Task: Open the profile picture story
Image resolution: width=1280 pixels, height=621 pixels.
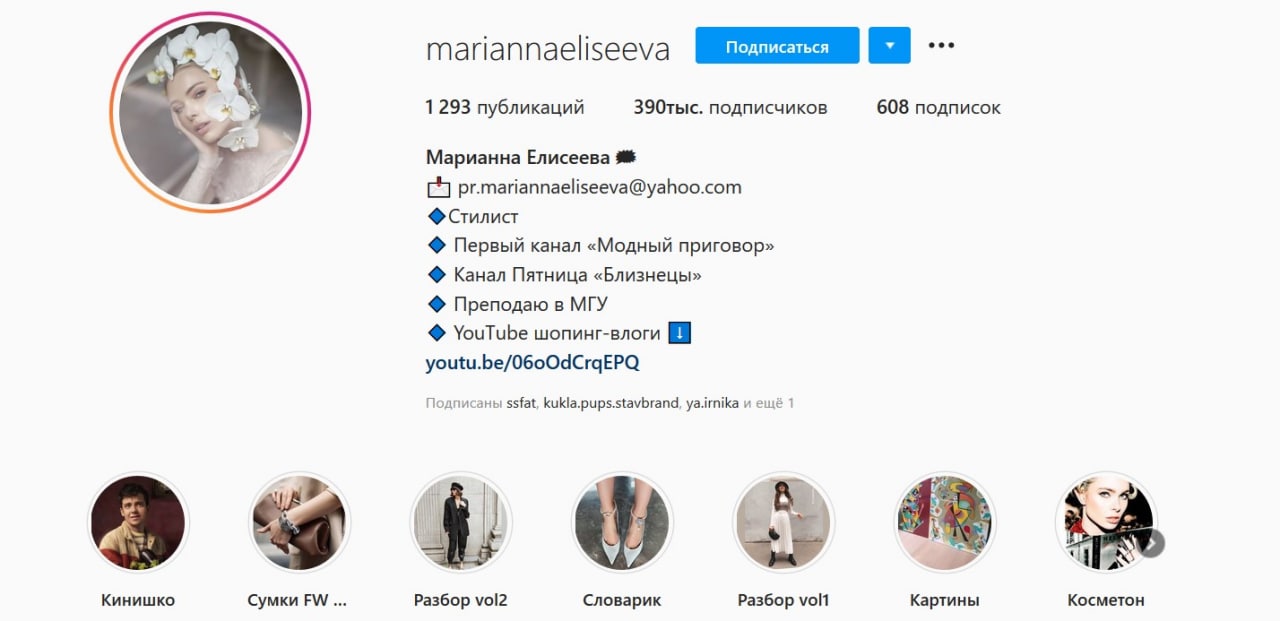Action: pos(210,112)
